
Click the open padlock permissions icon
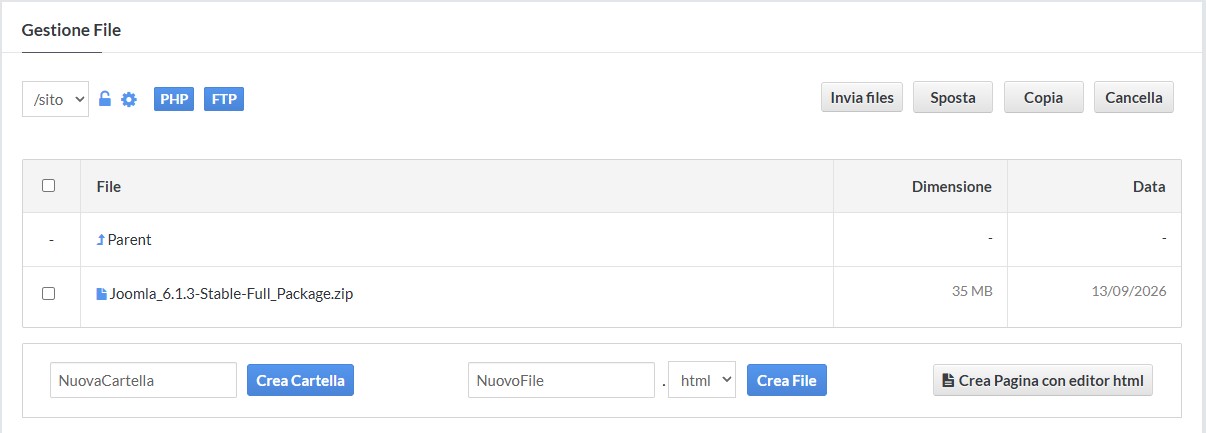tap(105, 99)
